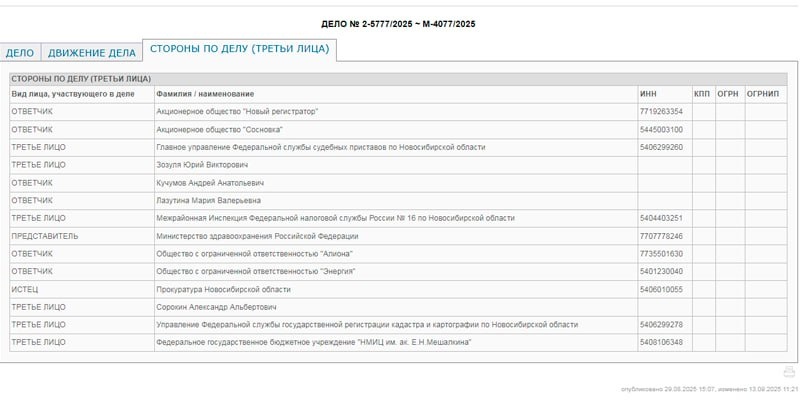Click the 'Вид лица, участвующего в деле' column header
Screen dimensions: 800x400
[73, 94]
